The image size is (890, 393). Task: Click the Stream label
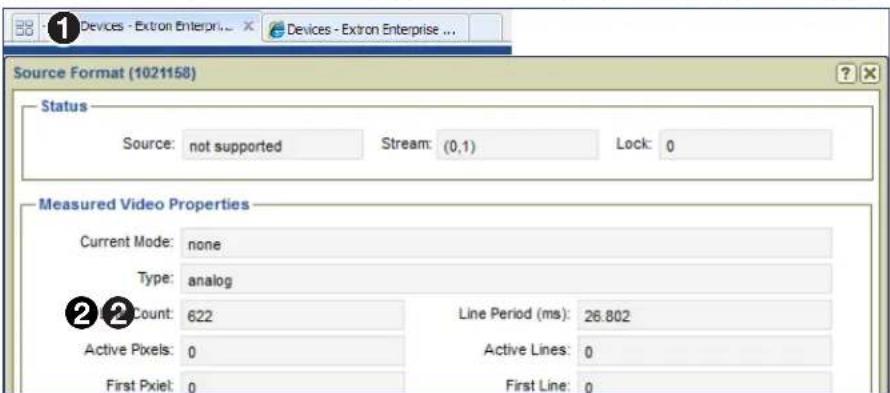coord(406,144)
